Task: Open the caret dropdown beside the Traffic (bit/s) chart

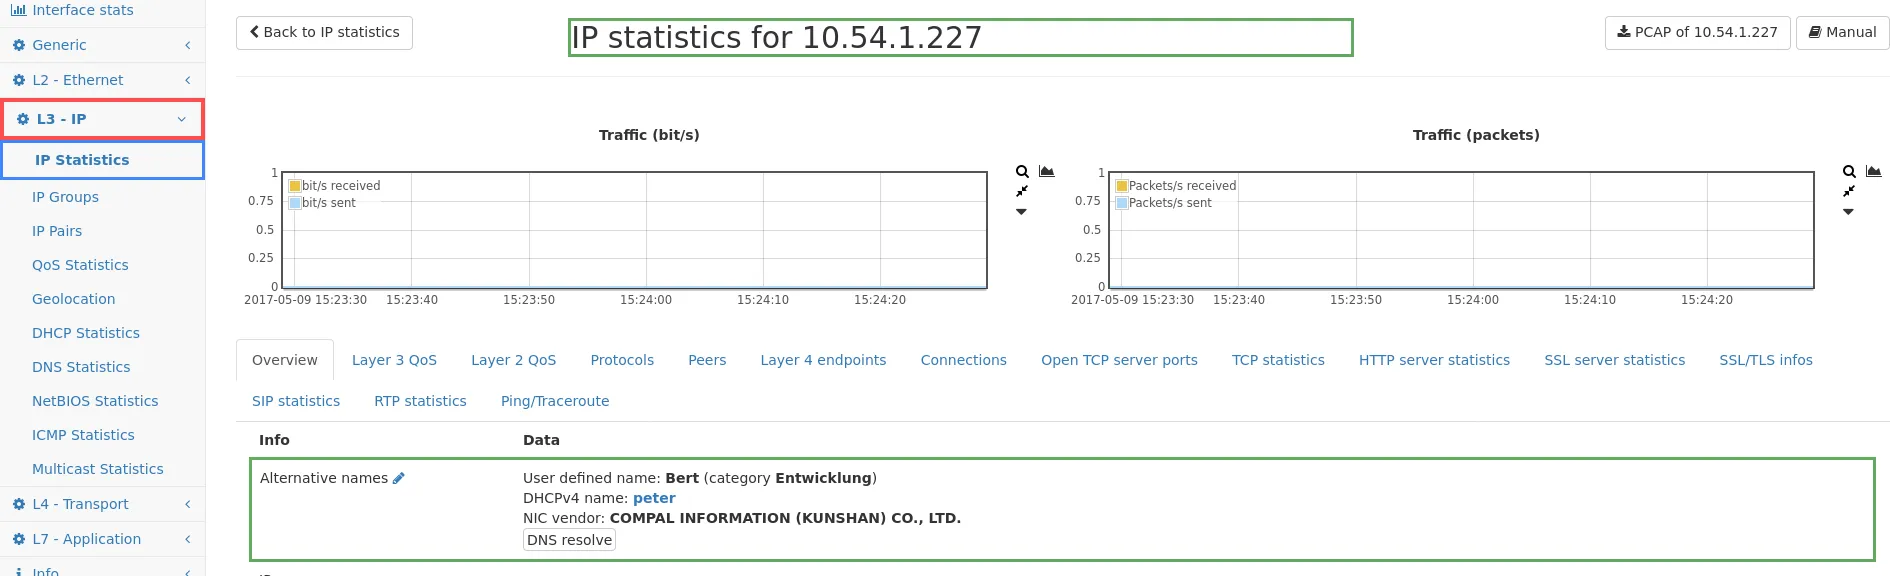Action: (1021, 212)
